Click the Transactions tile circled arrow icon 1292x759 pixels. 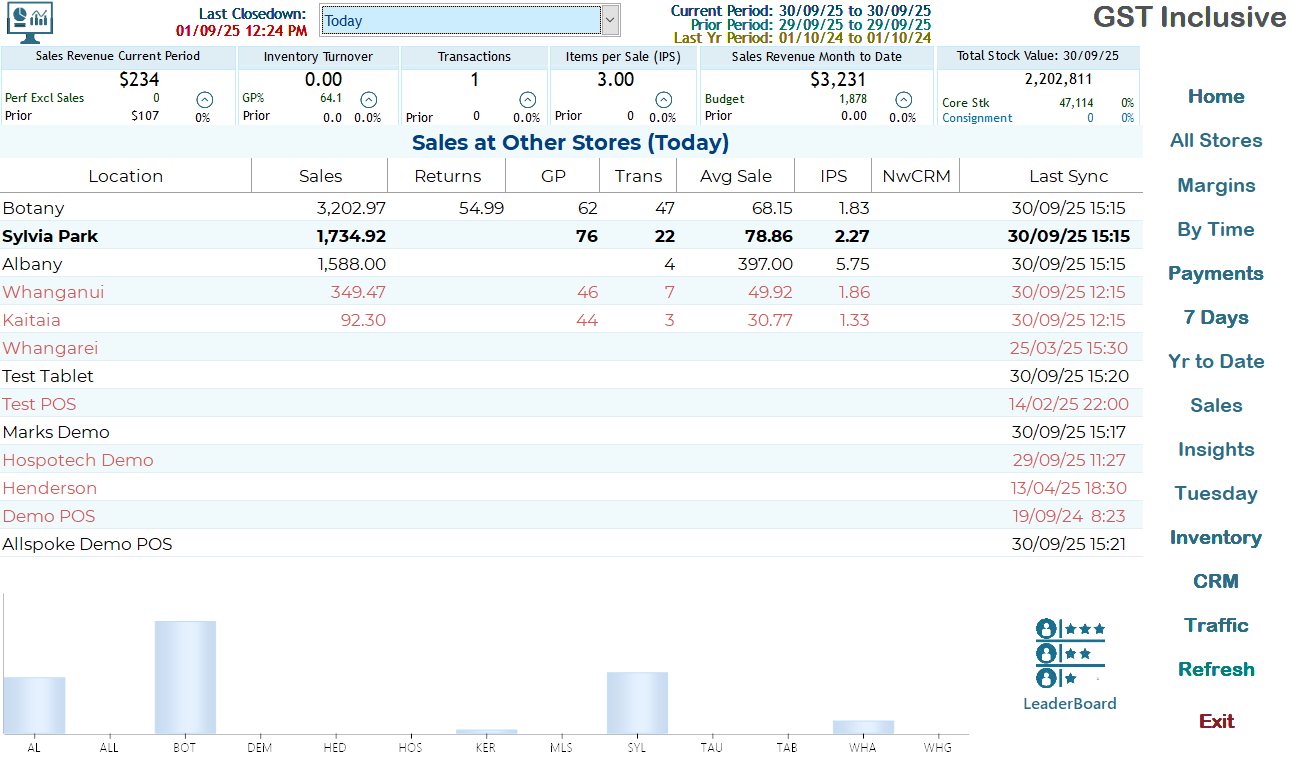(527, 99)
